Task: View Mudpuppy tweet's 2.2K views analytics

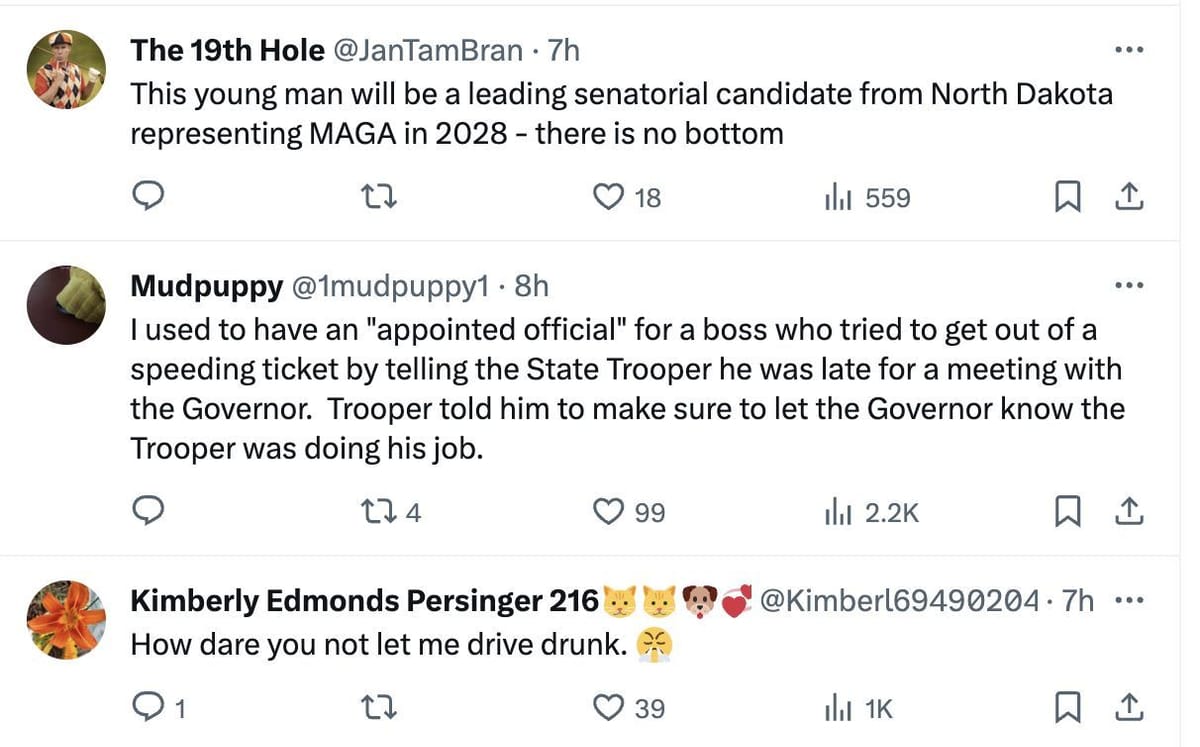Action: (x=870, y=513)
